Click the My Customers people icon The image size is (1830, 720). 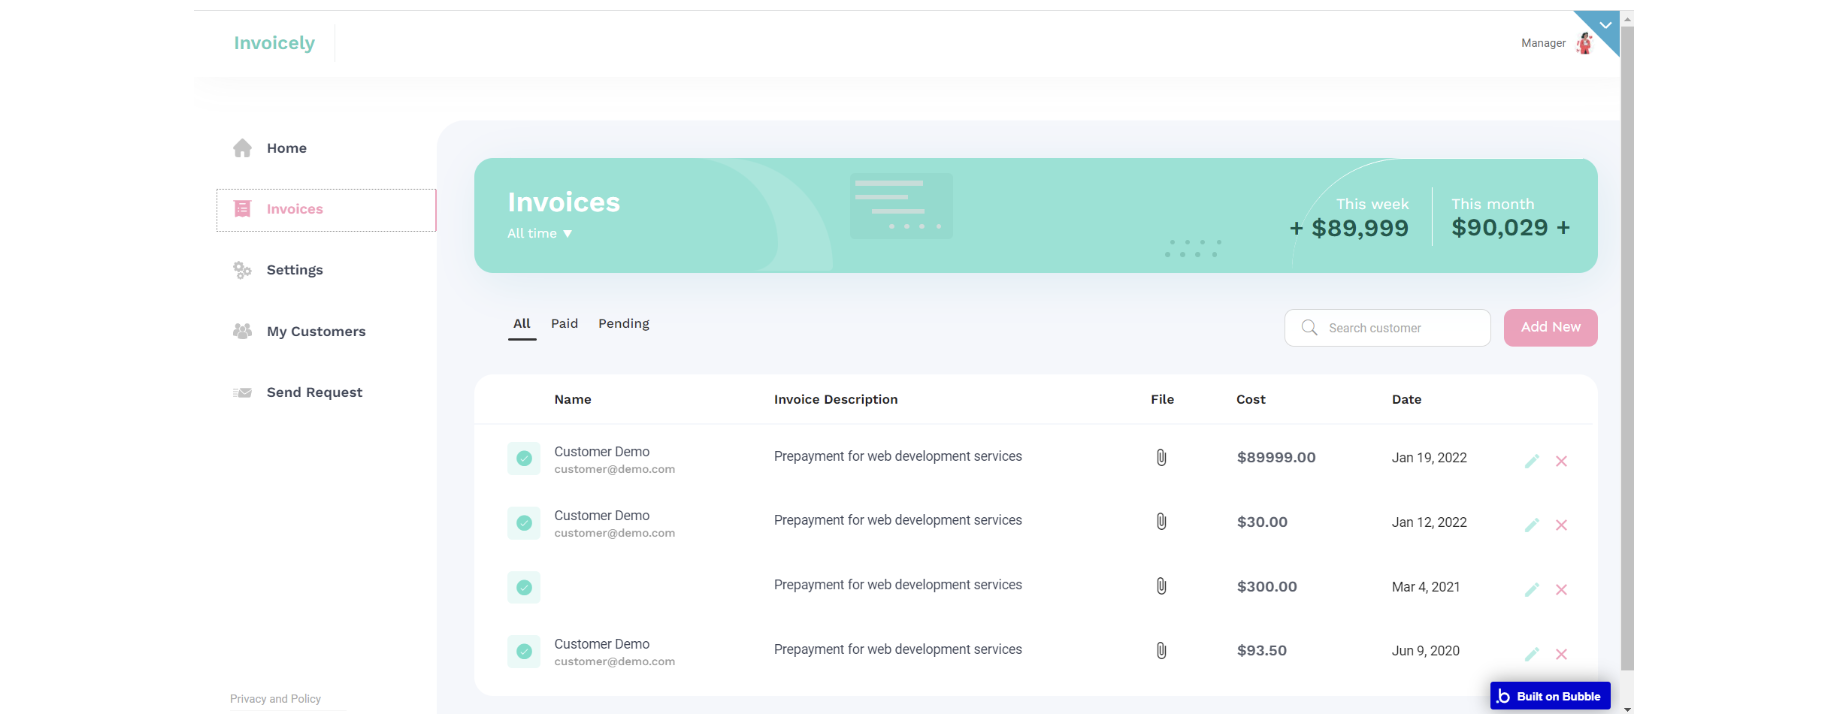tap(242, 331)
